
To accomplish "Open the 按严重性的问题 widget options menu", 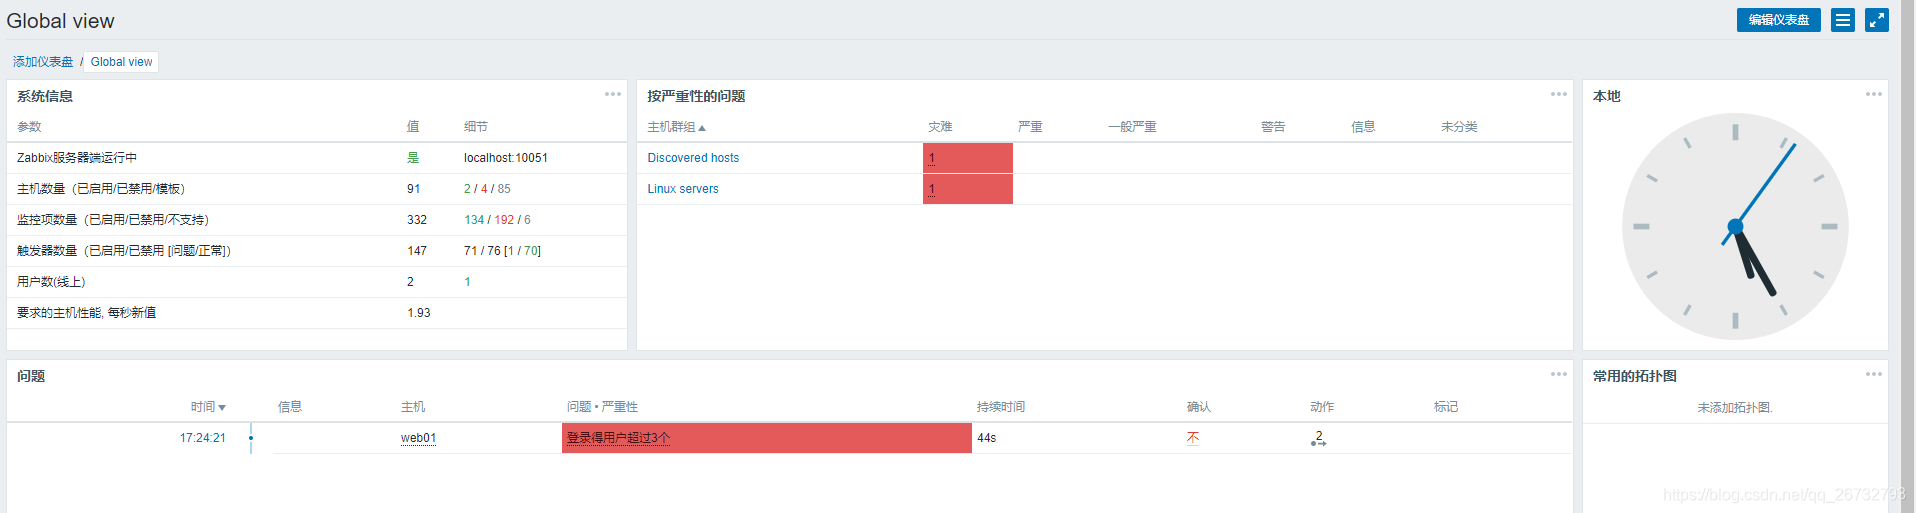I will [x=1559, y=94].
